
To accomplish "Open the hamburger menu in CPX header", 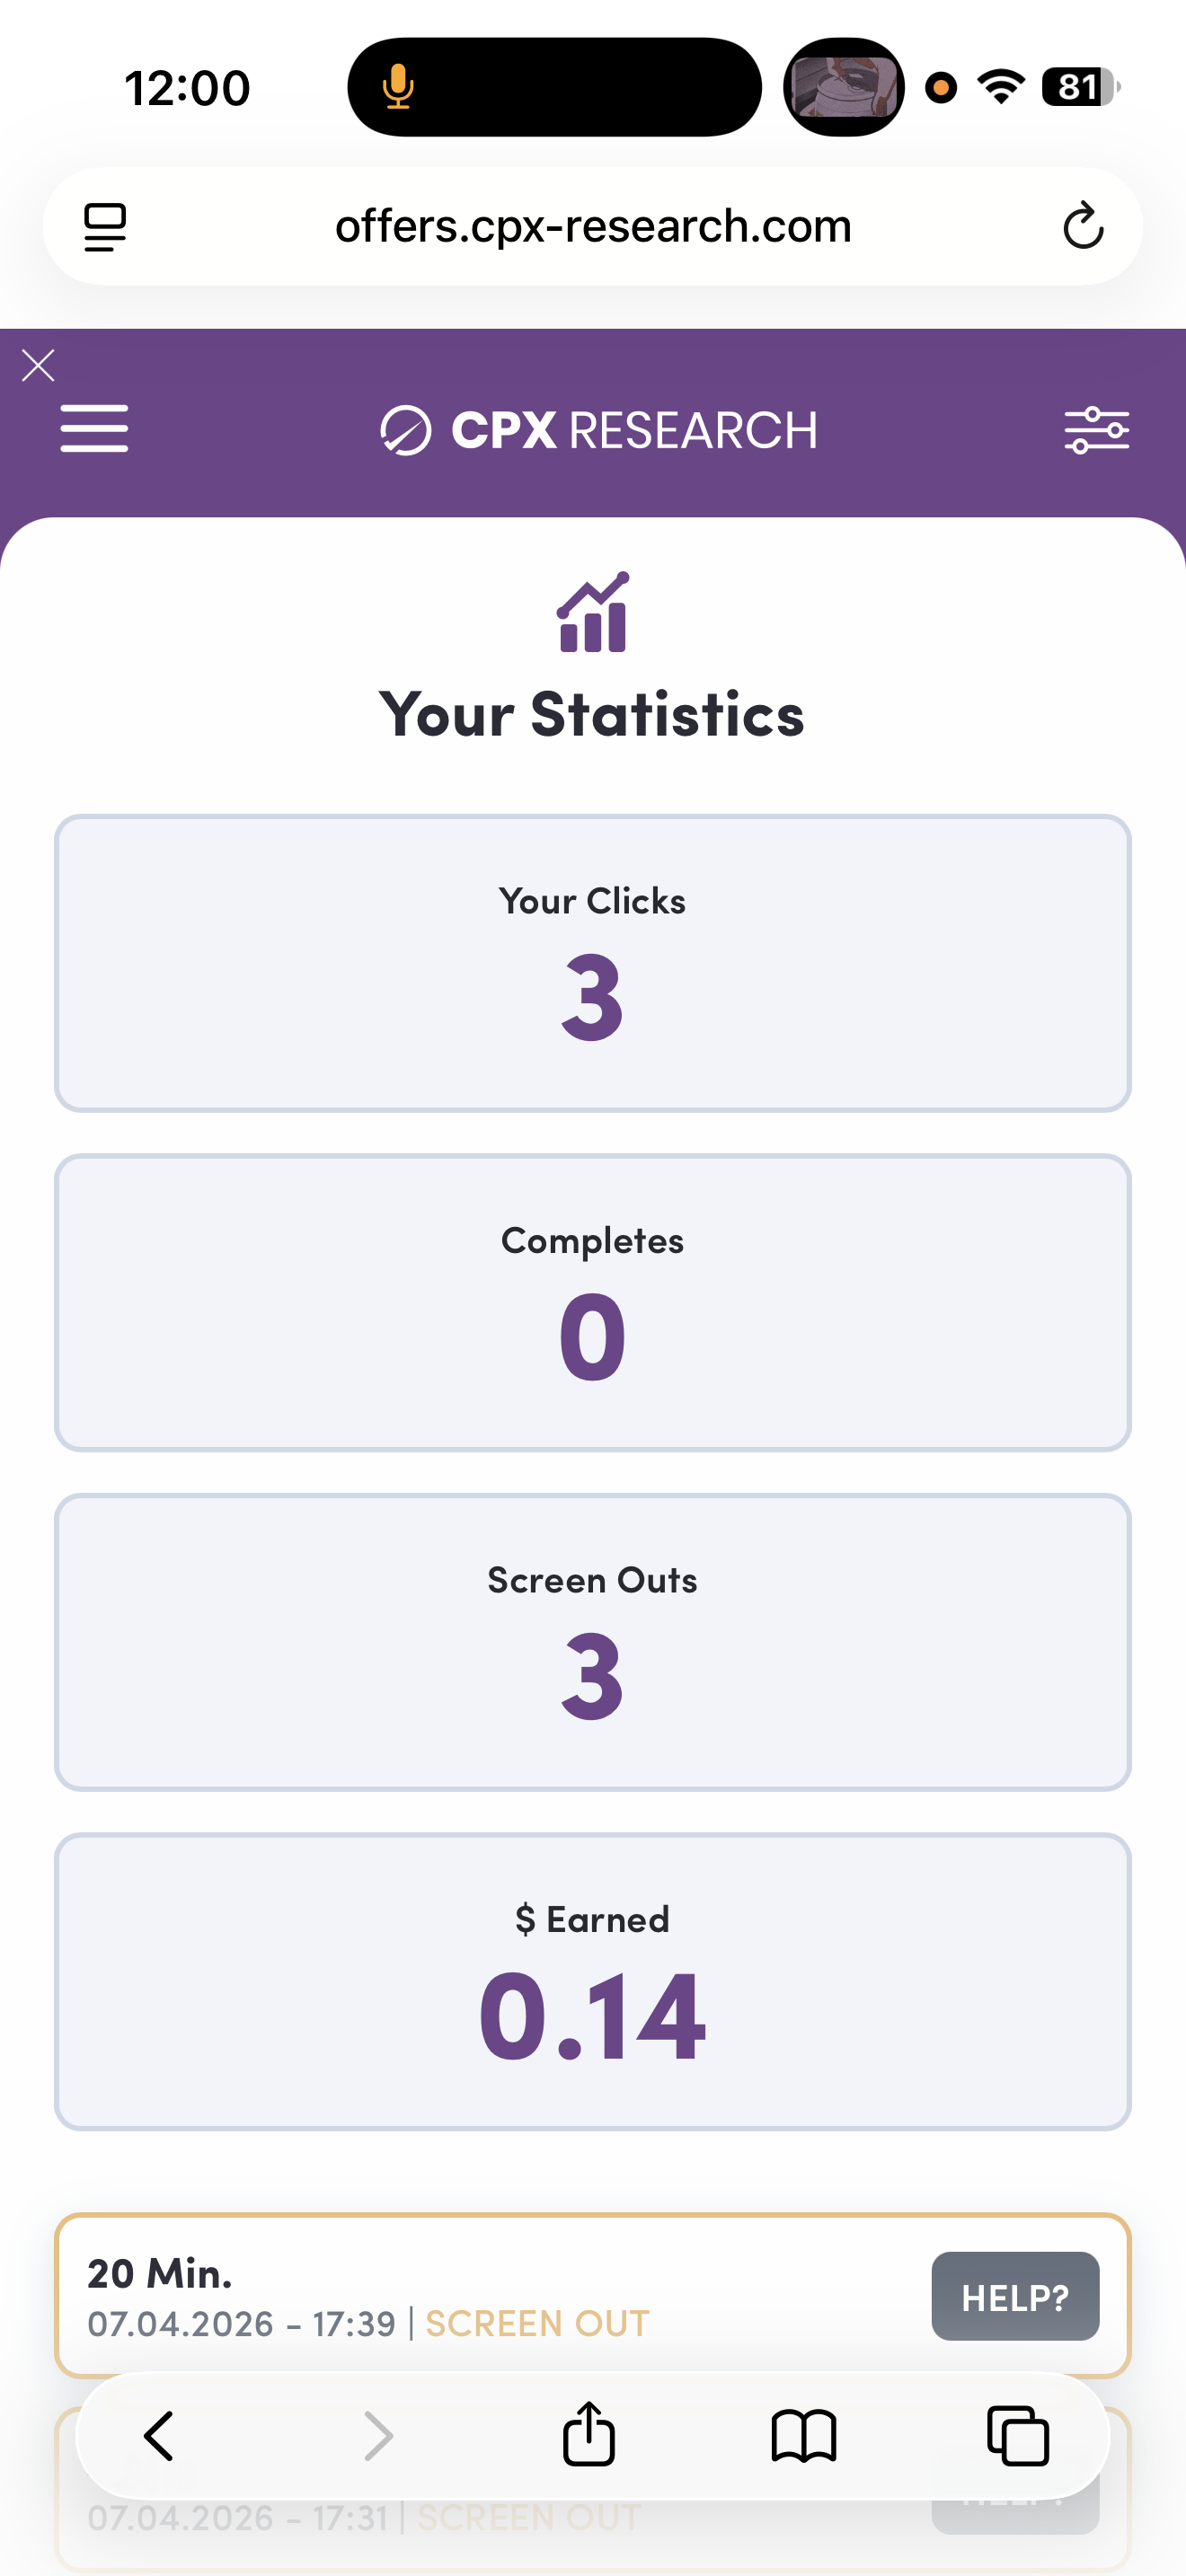I will tap(94, 429).
